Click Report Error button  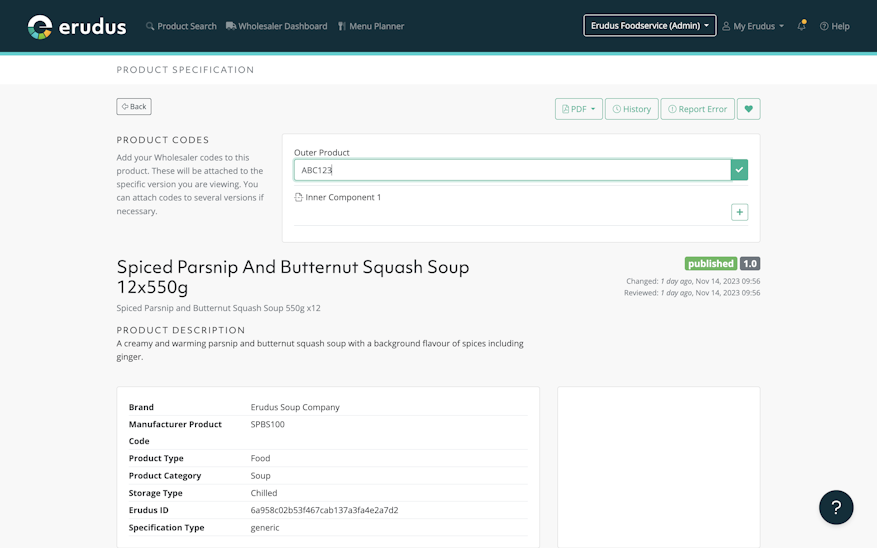point(697,109)
